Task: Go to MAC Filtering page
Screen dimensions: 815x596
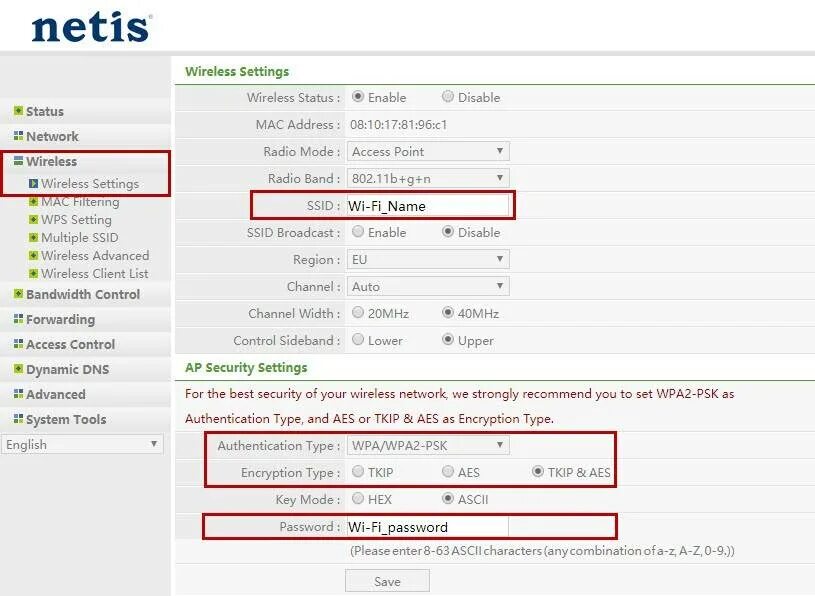Action: (x=80, y=202)
